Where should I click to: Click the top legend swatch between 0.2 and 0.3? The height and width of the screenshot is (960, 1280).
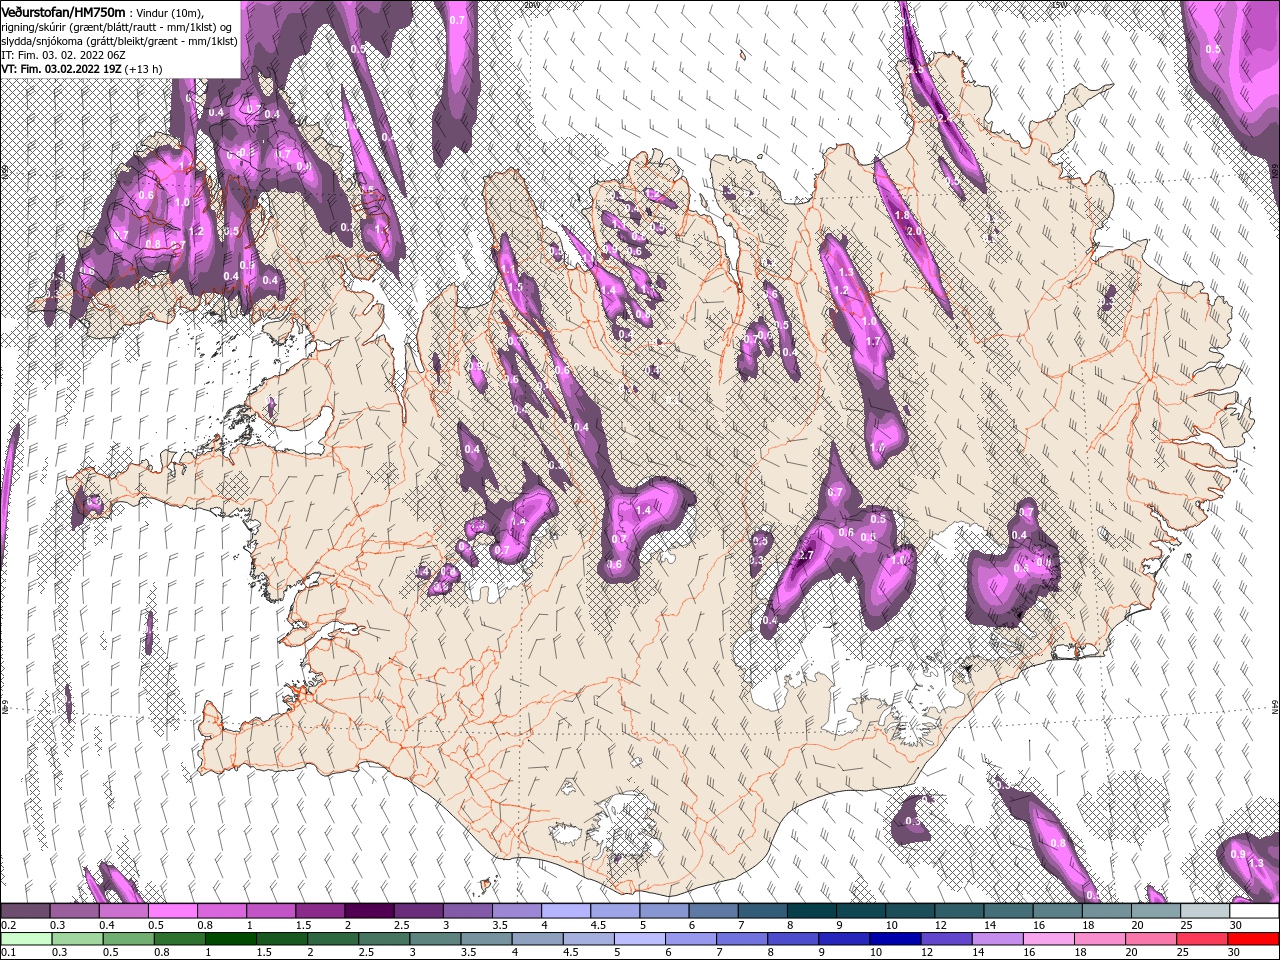click(x=26, y=910)
